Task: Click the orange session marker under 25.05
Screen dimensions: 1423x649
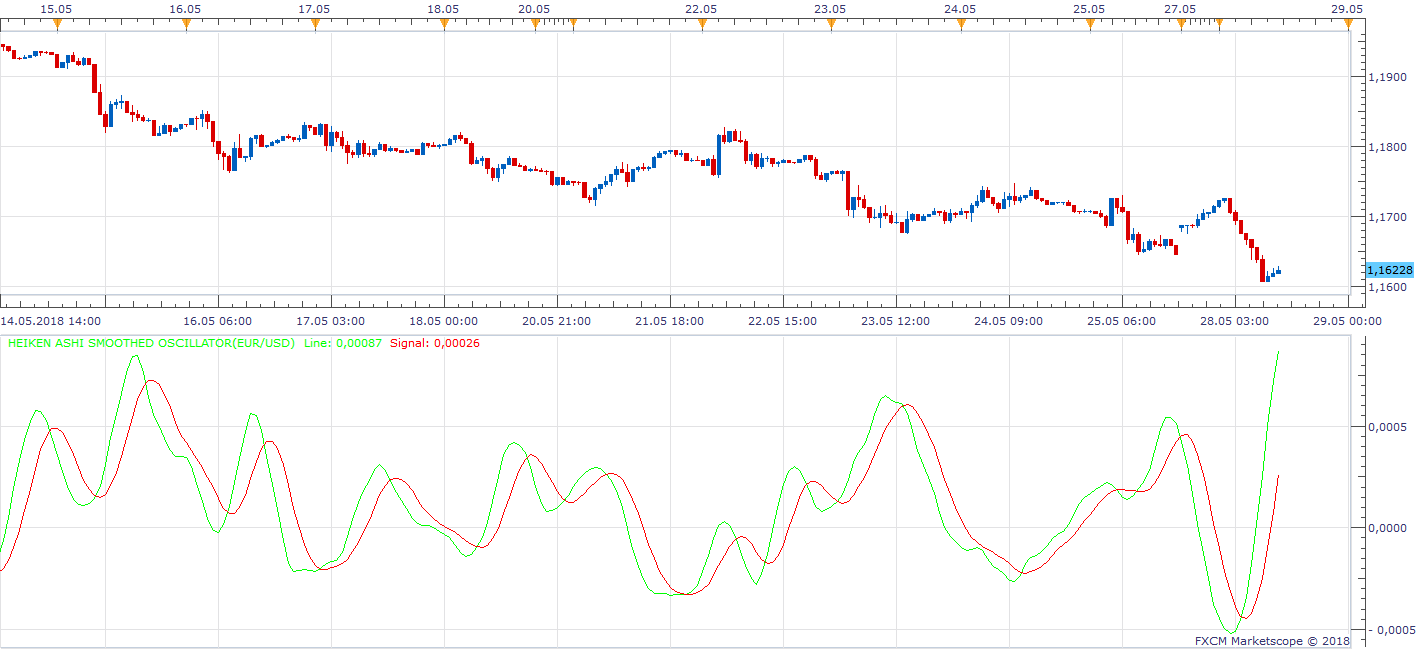Action: [1089, 25]
